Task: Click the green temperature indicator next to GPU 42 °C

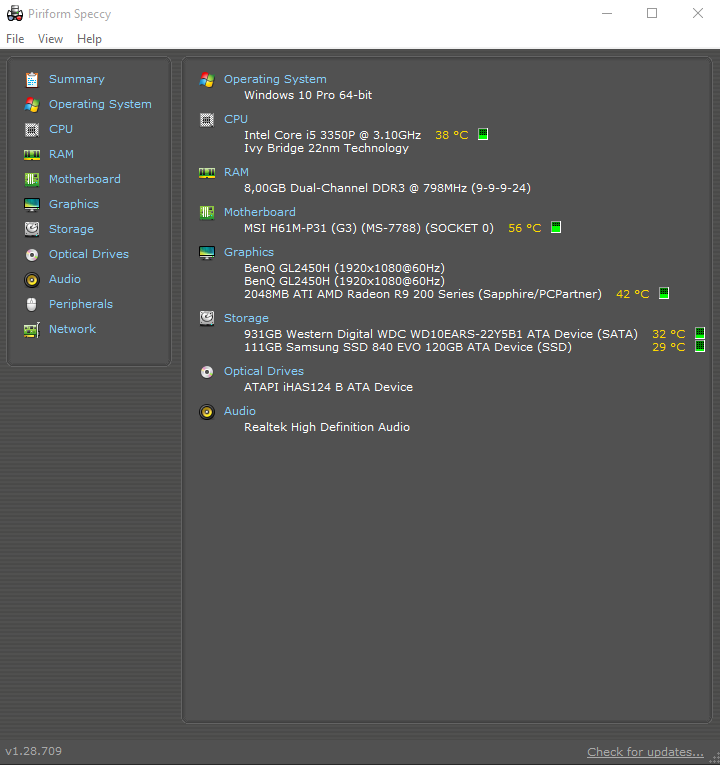Action: click(664, 293)
